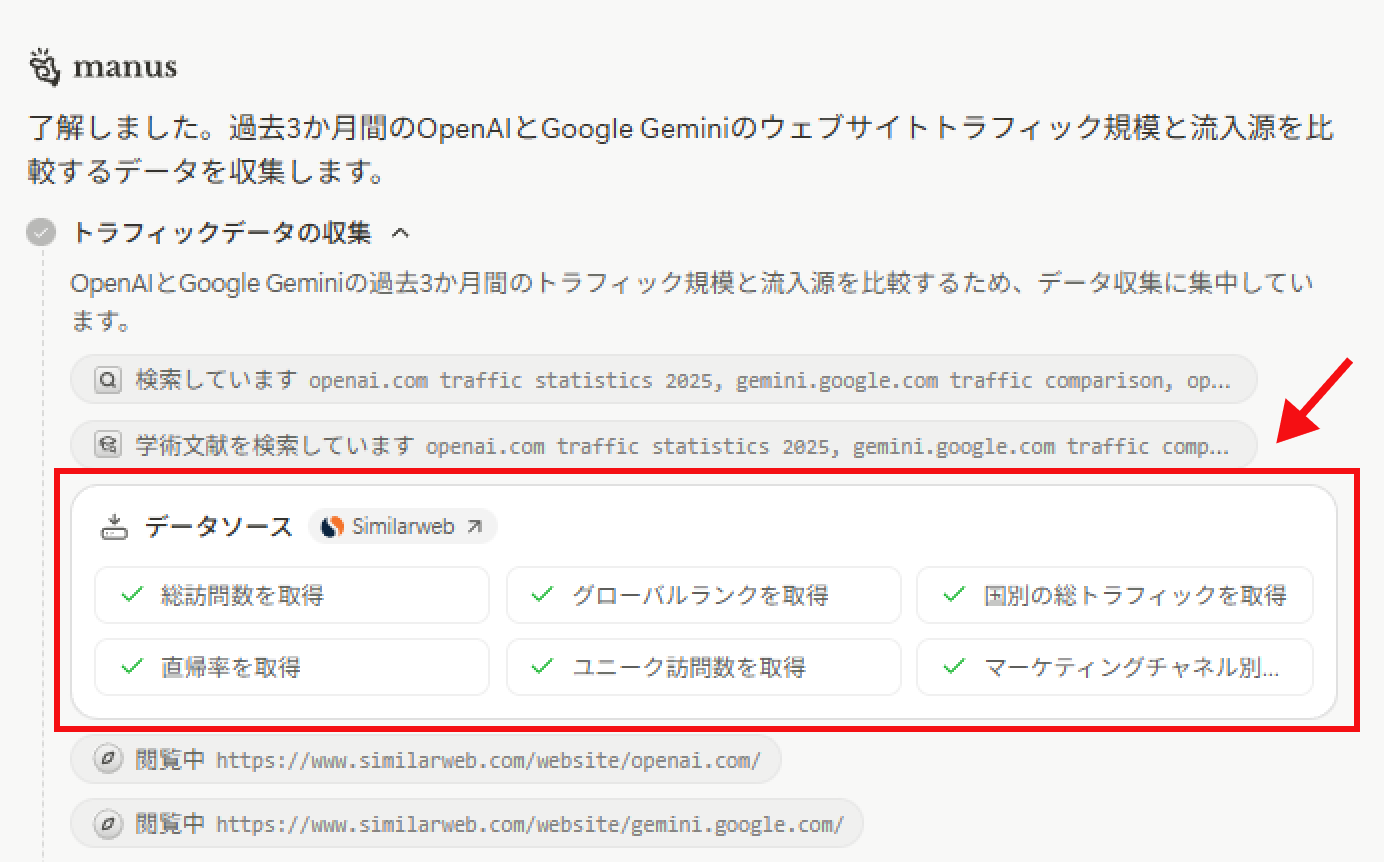Open the ユニーク訪問数を取得 item
This screenshot has width=1384, height=862.
(x=703, y=667)
